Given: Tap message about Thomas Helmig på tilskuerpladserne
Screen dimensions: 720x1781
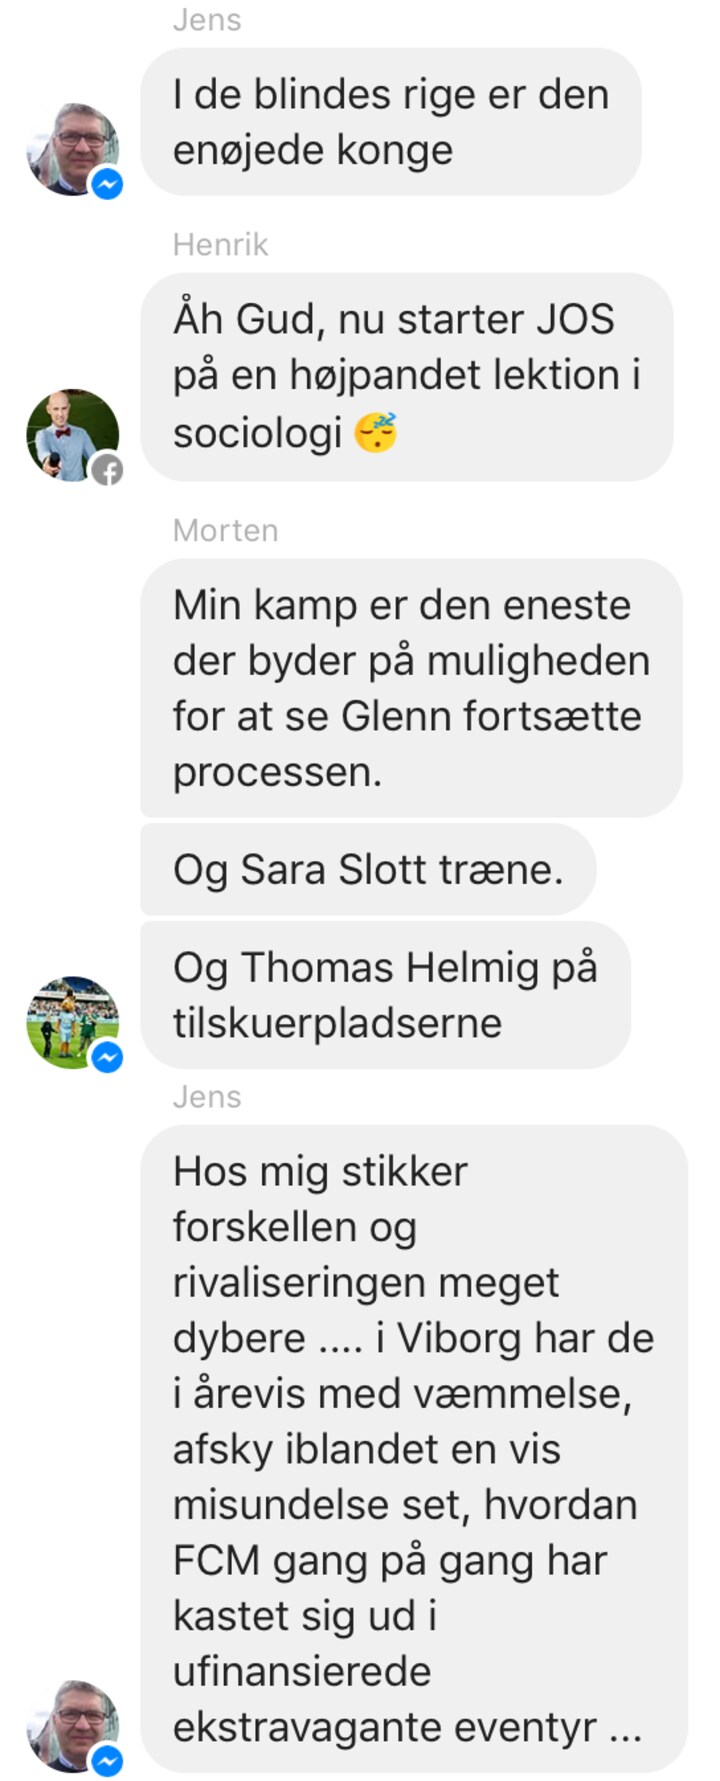Looking at the screenshot, I should pos(386,995).
